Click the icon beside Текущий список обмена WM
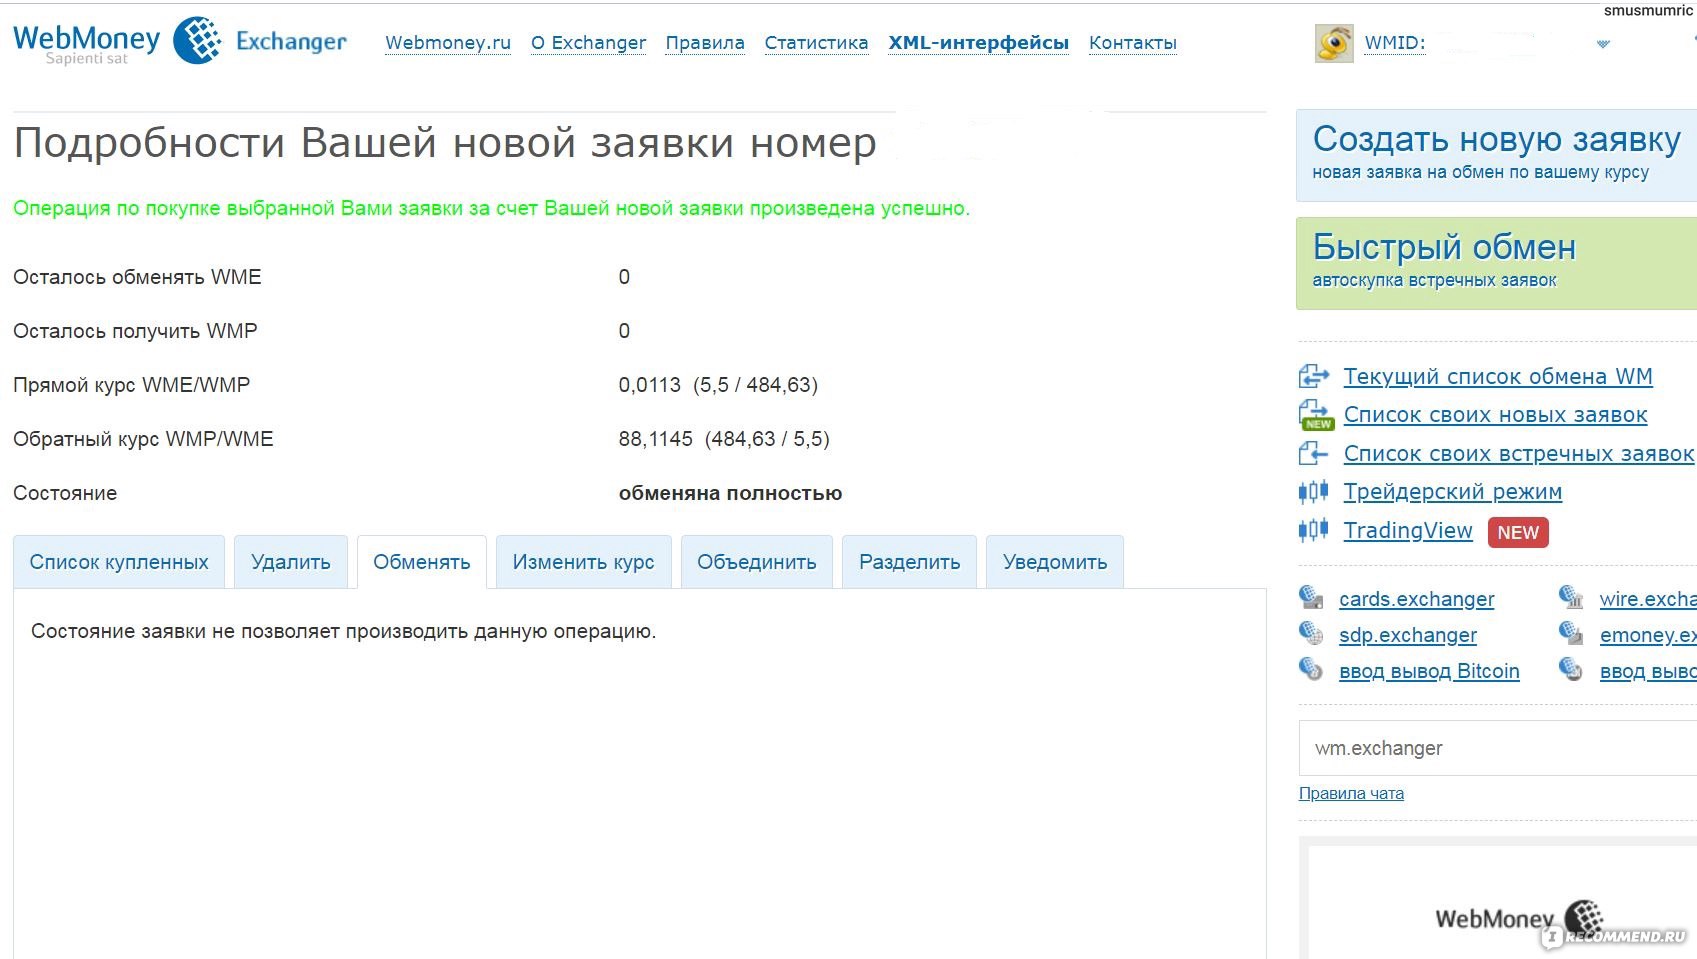This screenshot has width=1697, height=959. pos(1314,377)
